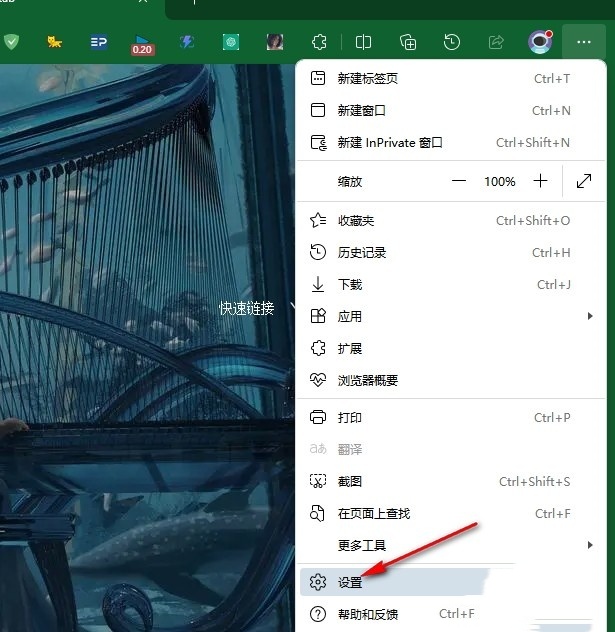
Task: Toggle split screen from the toolbar
Action: point(363,42)
